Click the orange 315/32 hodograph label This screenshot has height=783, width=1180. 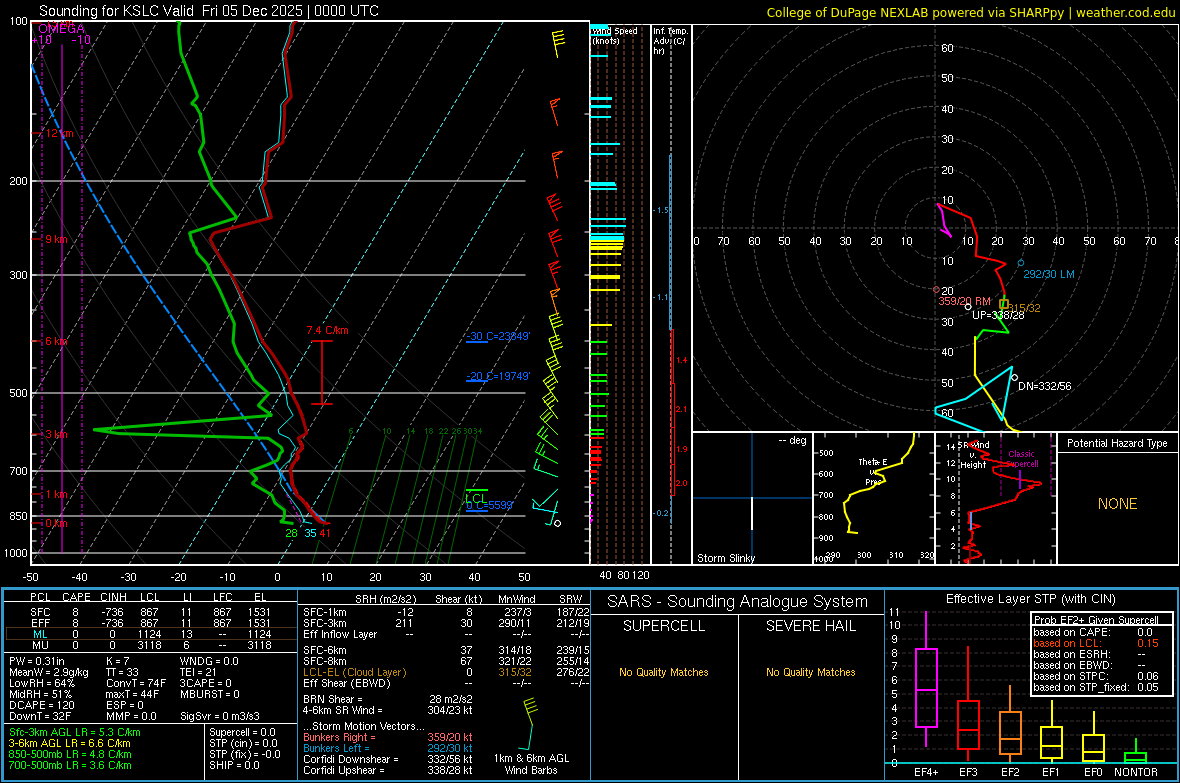pos(1024,308)
